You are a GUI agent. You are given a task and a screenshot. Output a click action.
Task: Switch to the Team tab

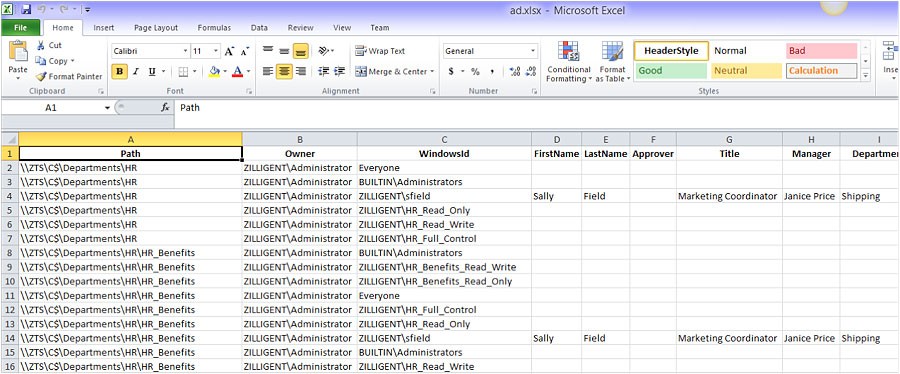click(x=379, y=28)
